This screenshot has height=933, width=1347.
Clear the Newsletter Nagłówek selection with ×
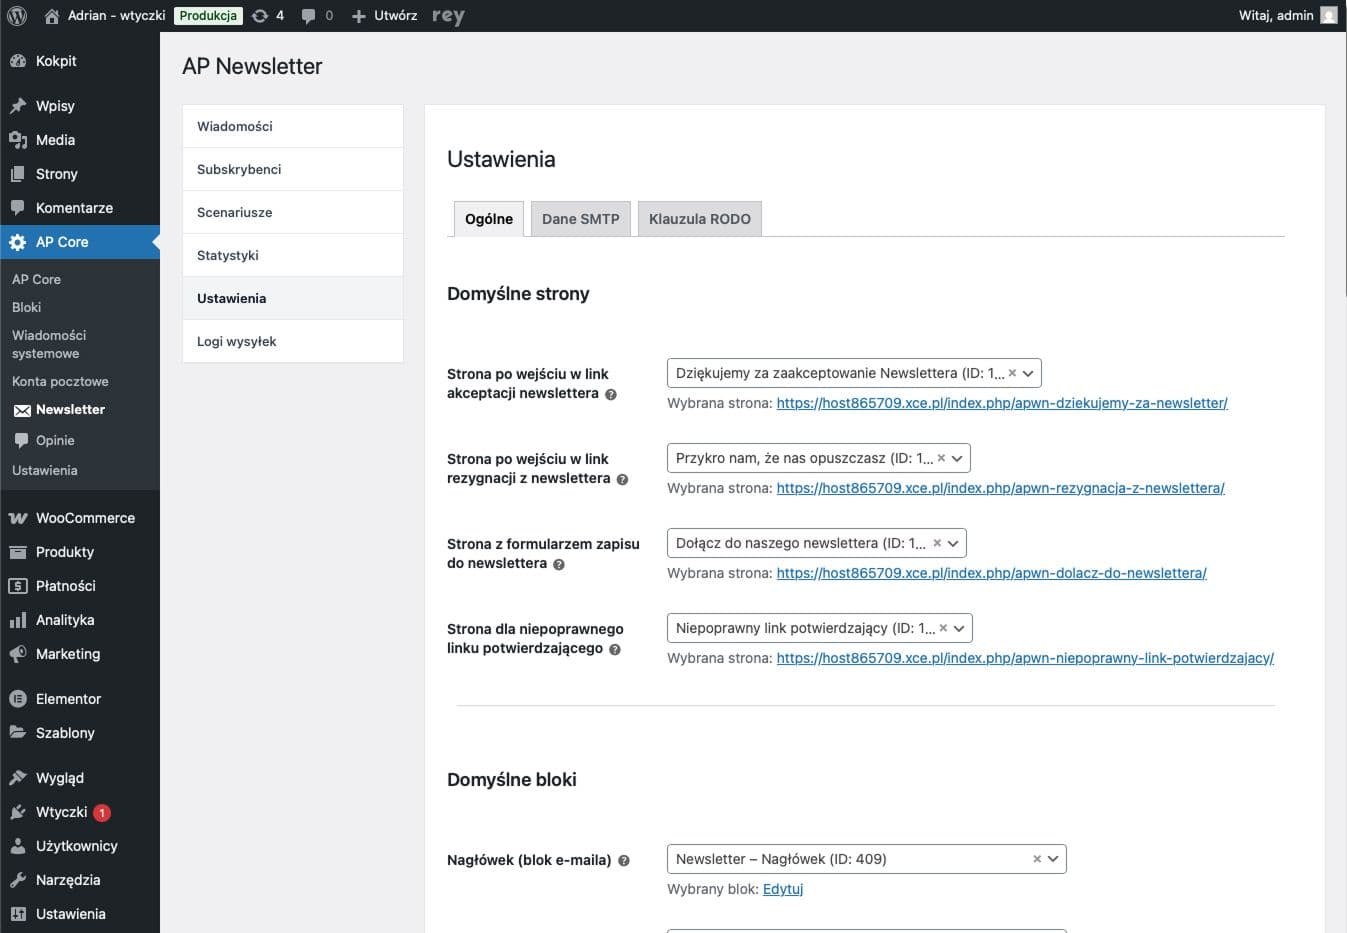click(x=1037, y=858)
